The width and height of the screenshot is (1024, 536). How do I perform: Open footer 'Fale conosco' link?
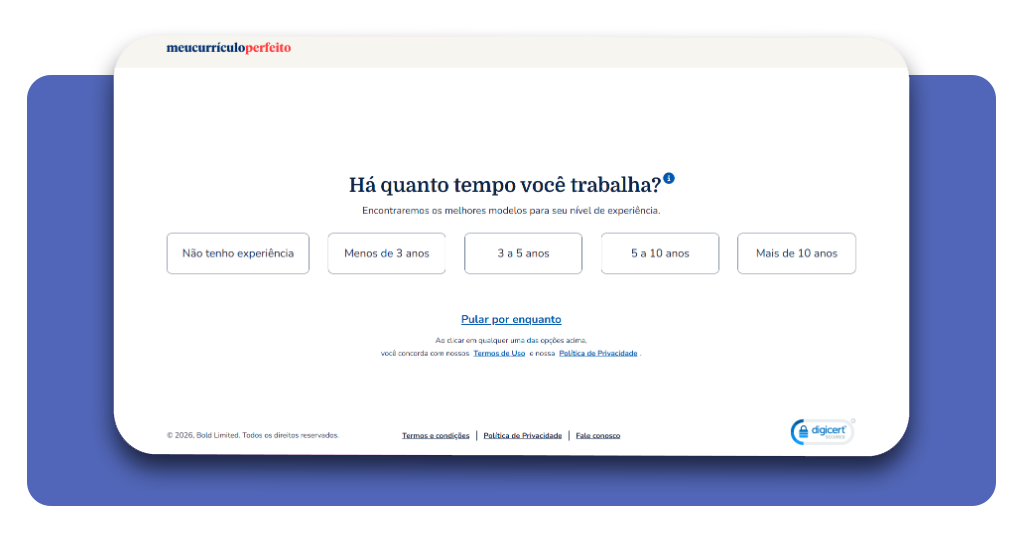598,435
